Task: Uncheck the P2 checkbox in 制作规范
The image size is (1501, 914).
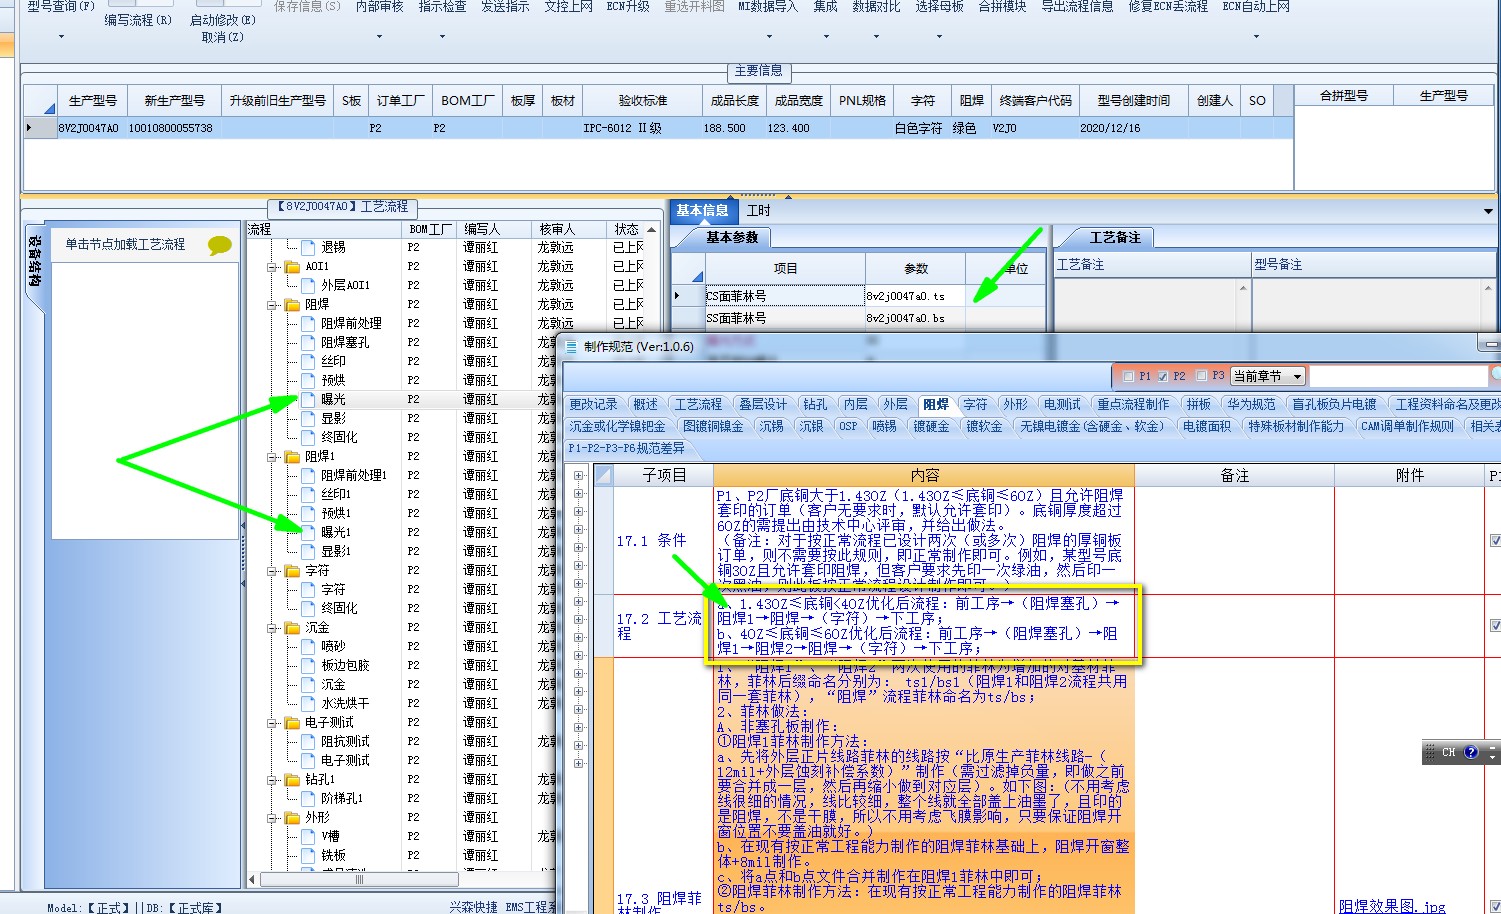Action: tap(1163, 377)
